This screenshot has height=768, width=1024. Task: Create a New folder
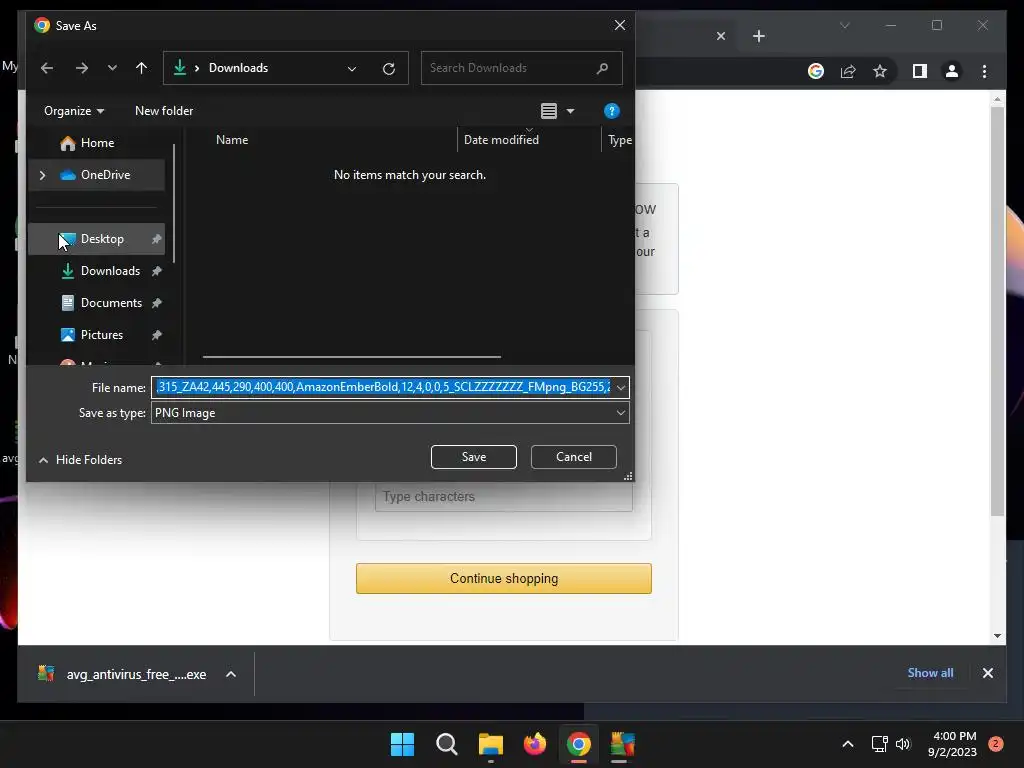pos(164,111)
